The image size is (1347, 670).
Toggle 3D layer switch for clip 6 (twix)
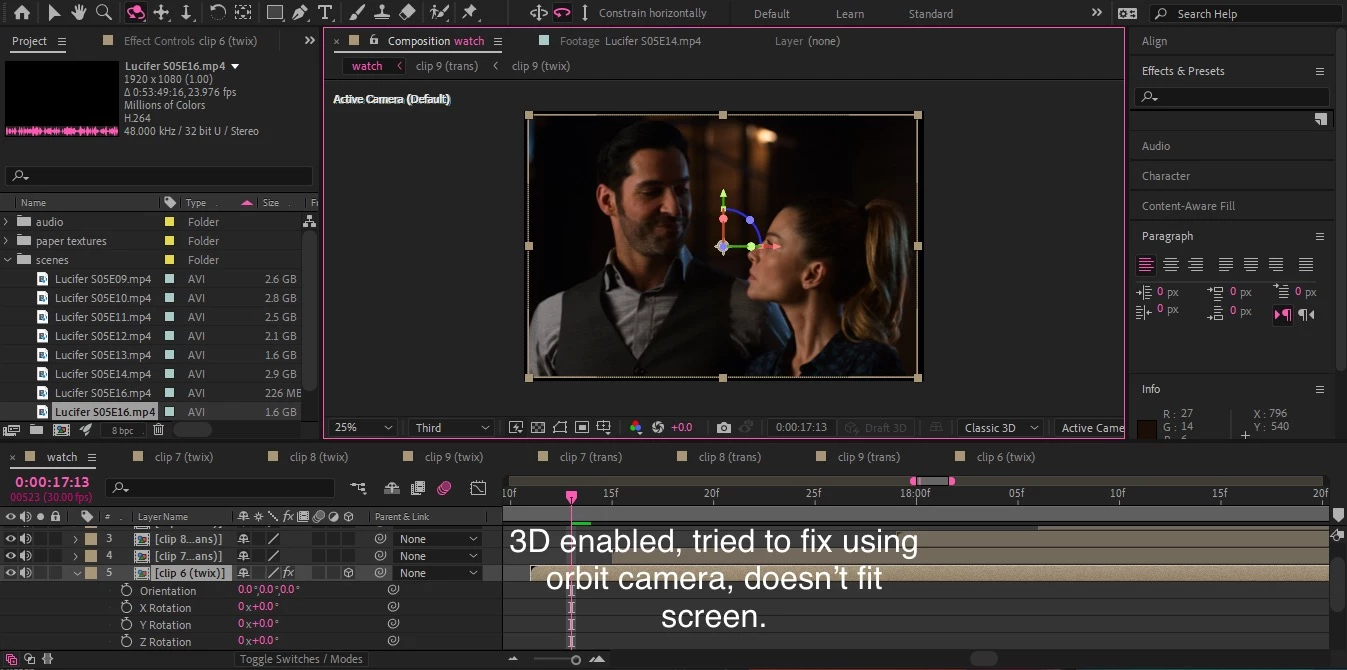pyautogui.click(x=348, y=573)
